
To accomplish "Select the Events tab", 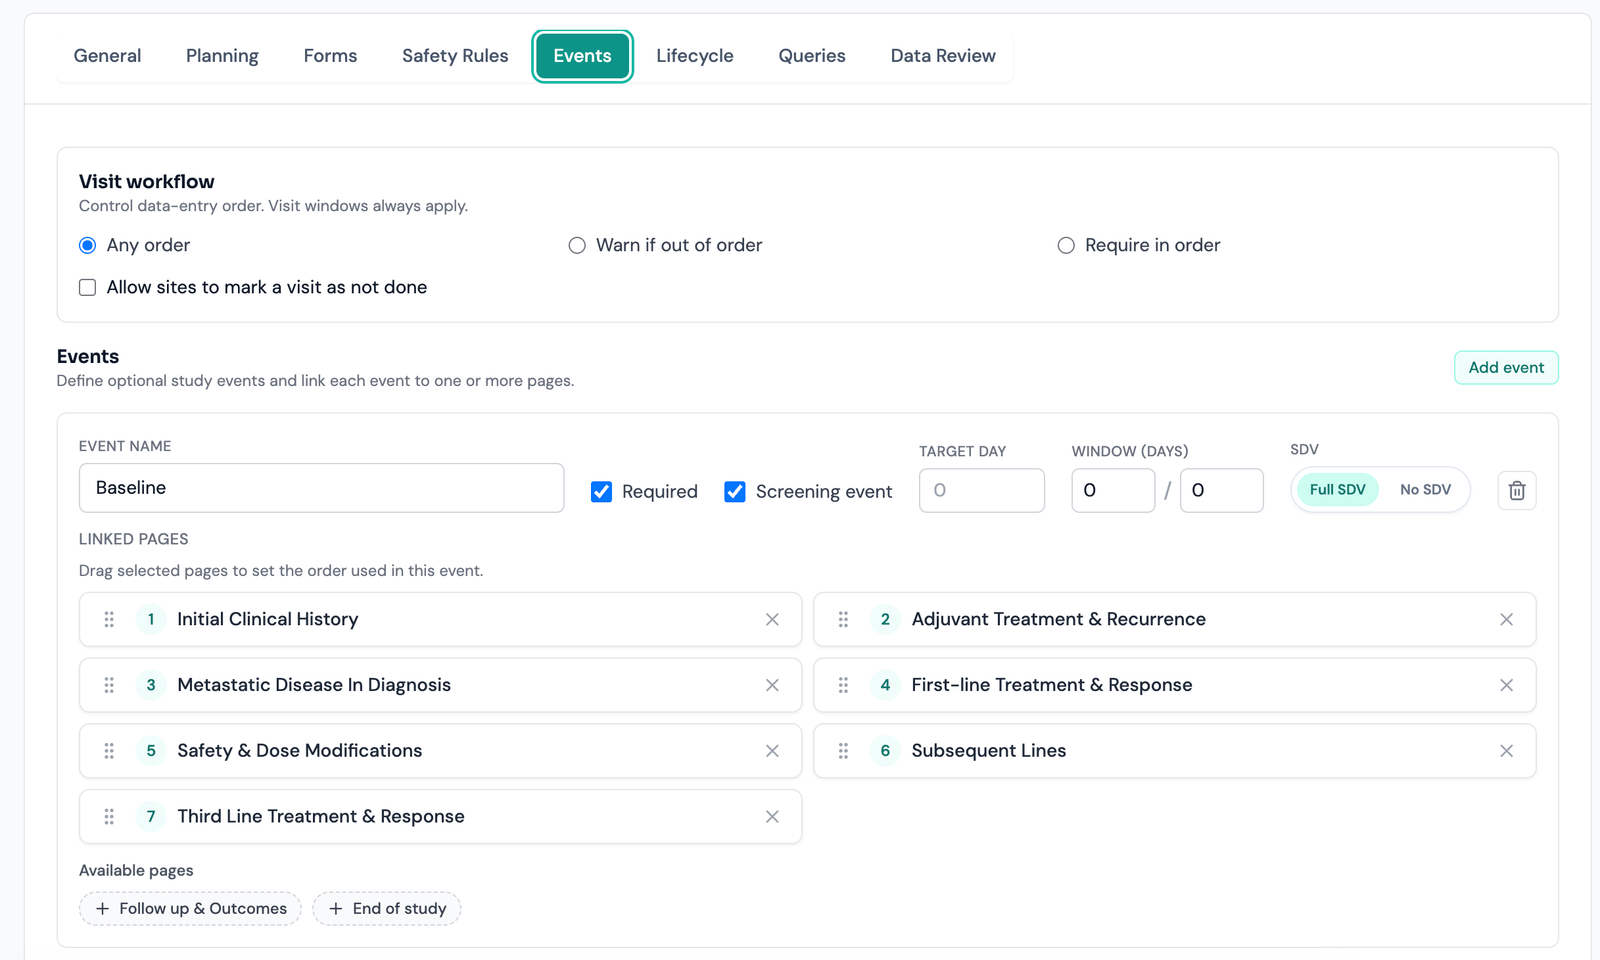I will tap(582, 56).
